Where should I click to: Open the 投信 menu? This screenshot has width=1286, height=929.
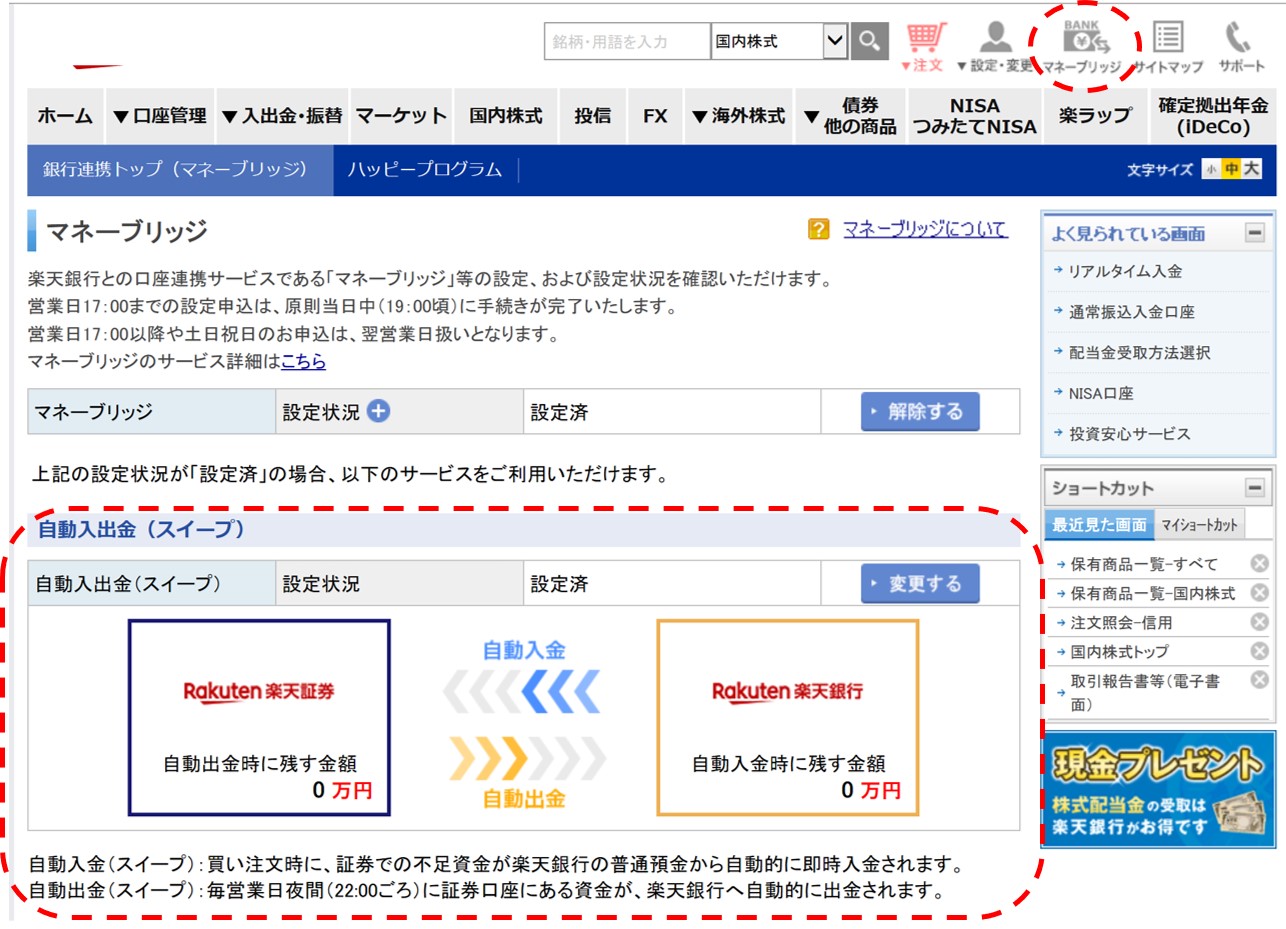(593, 116)
